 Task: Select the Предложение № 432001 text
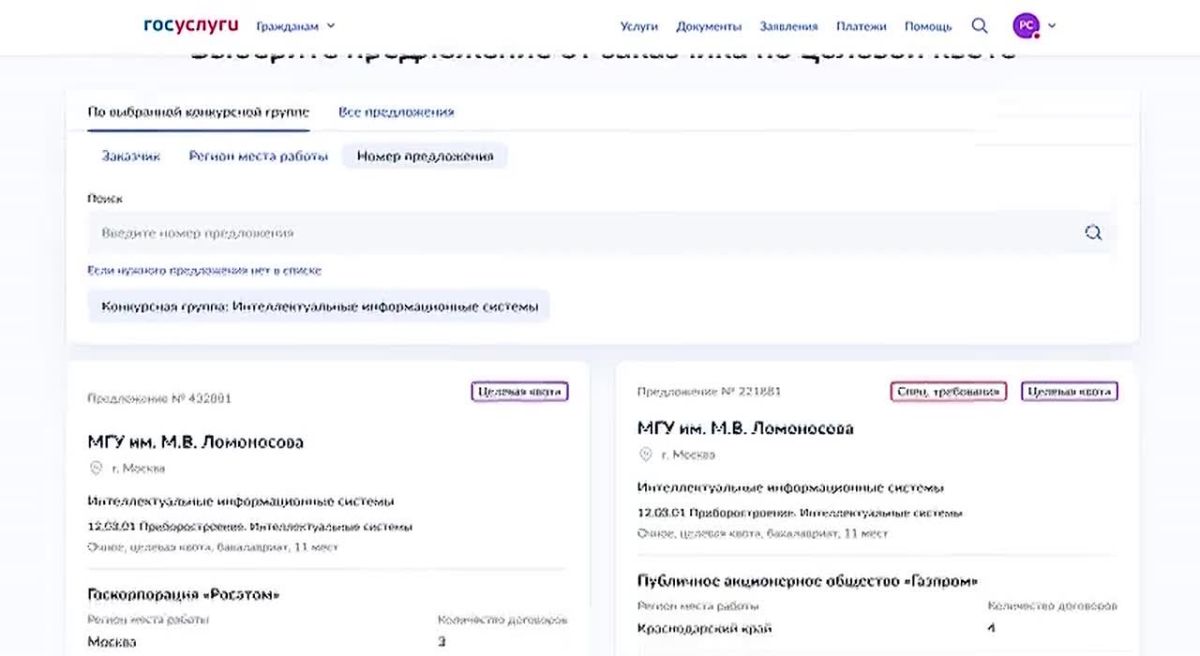coord(159,398)
